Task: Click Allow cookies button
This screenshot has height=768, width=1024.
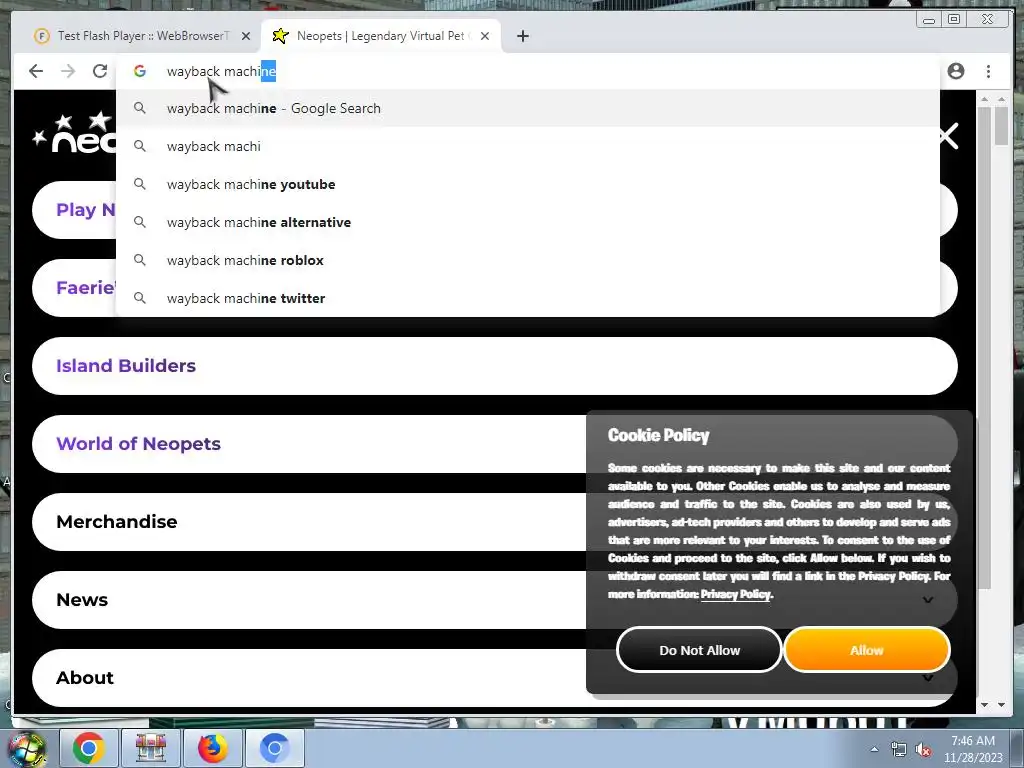Action: 867,650
